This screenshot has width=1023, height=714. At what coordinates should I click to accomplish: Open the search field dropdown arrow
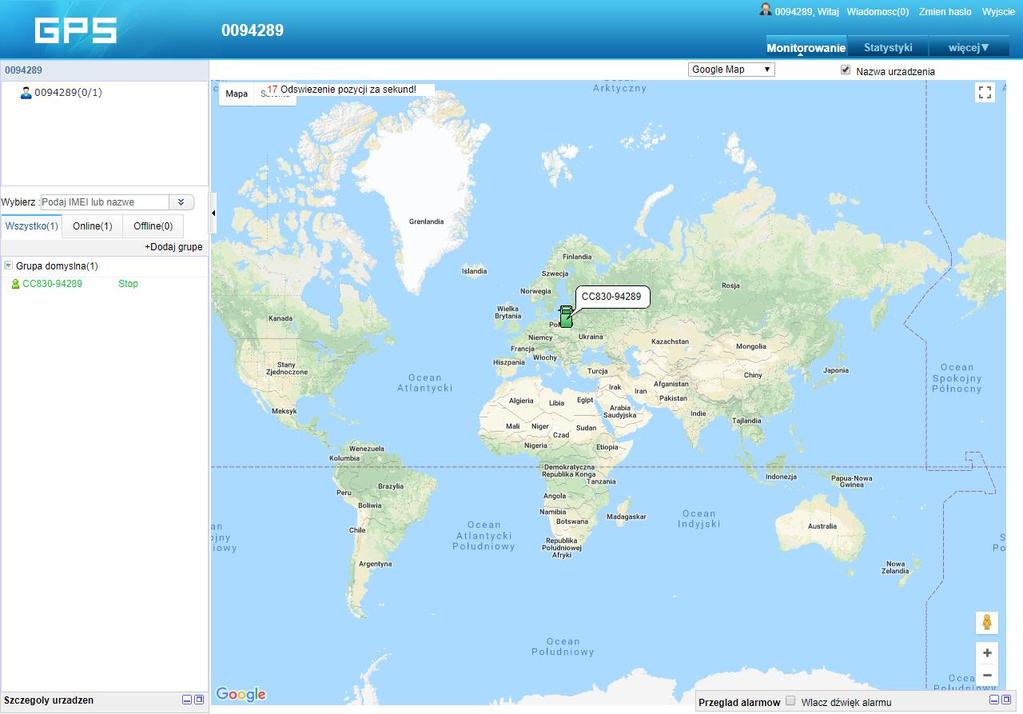181,202
